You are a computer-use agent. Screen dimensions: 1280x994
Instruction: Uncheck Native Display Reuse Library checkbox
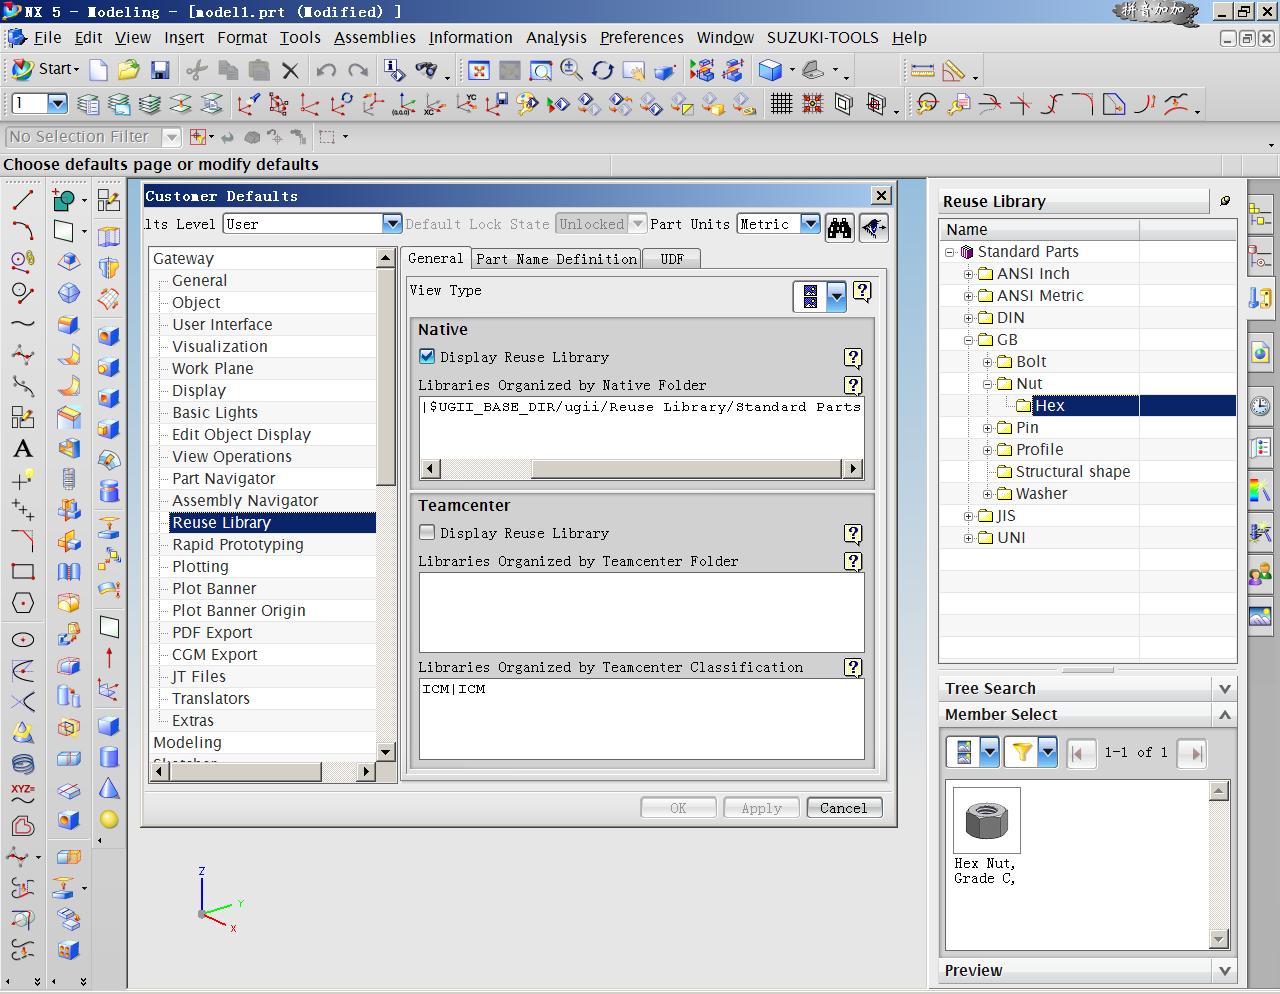pos(427,356)
